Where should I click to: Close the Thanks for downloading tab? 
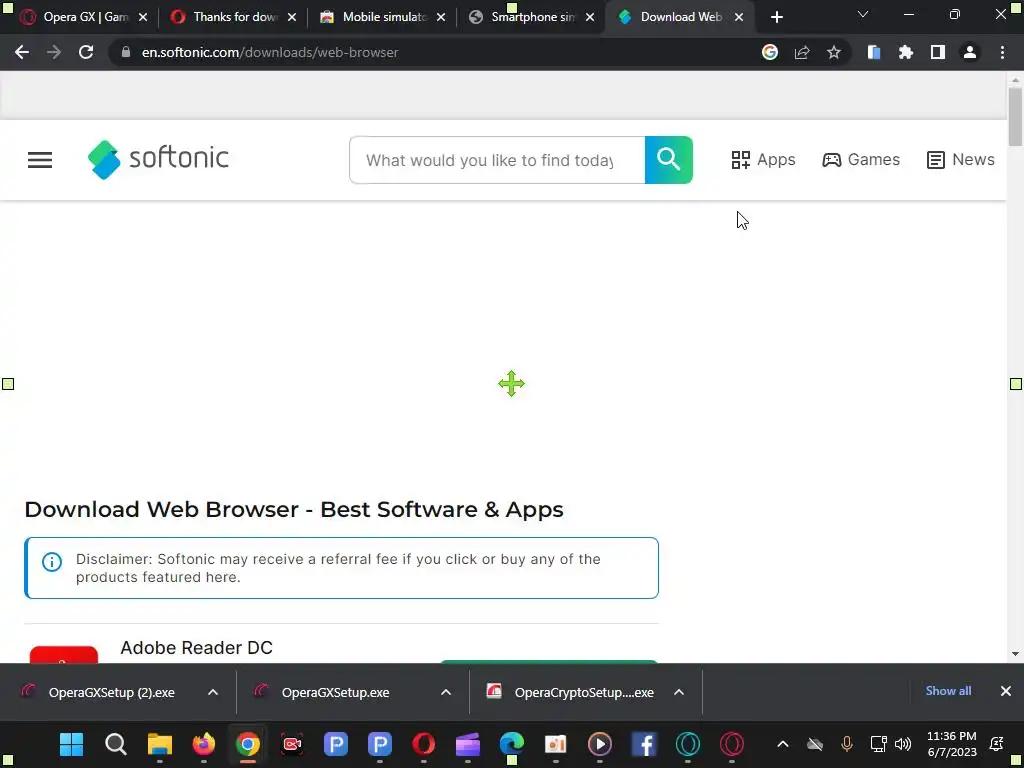[x=292, y=17]
